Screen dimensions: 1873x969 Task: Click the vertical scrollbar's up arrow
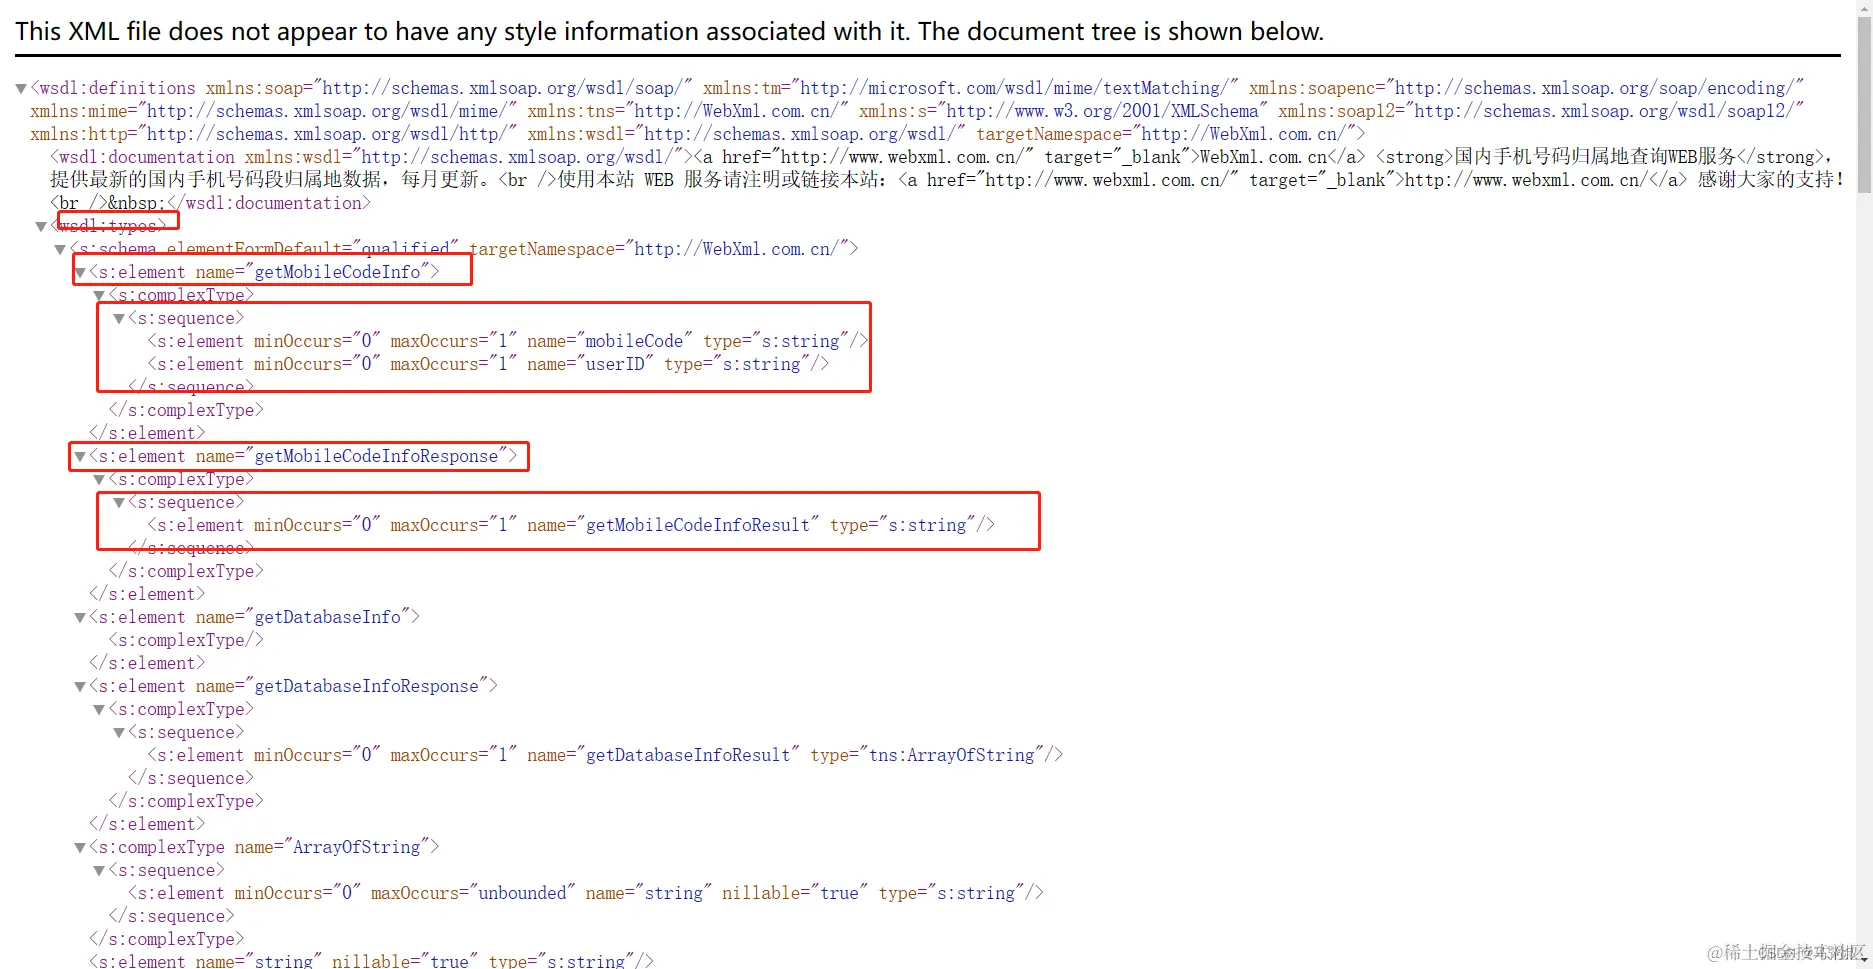pyautogui.click(x=1864, y=8)
